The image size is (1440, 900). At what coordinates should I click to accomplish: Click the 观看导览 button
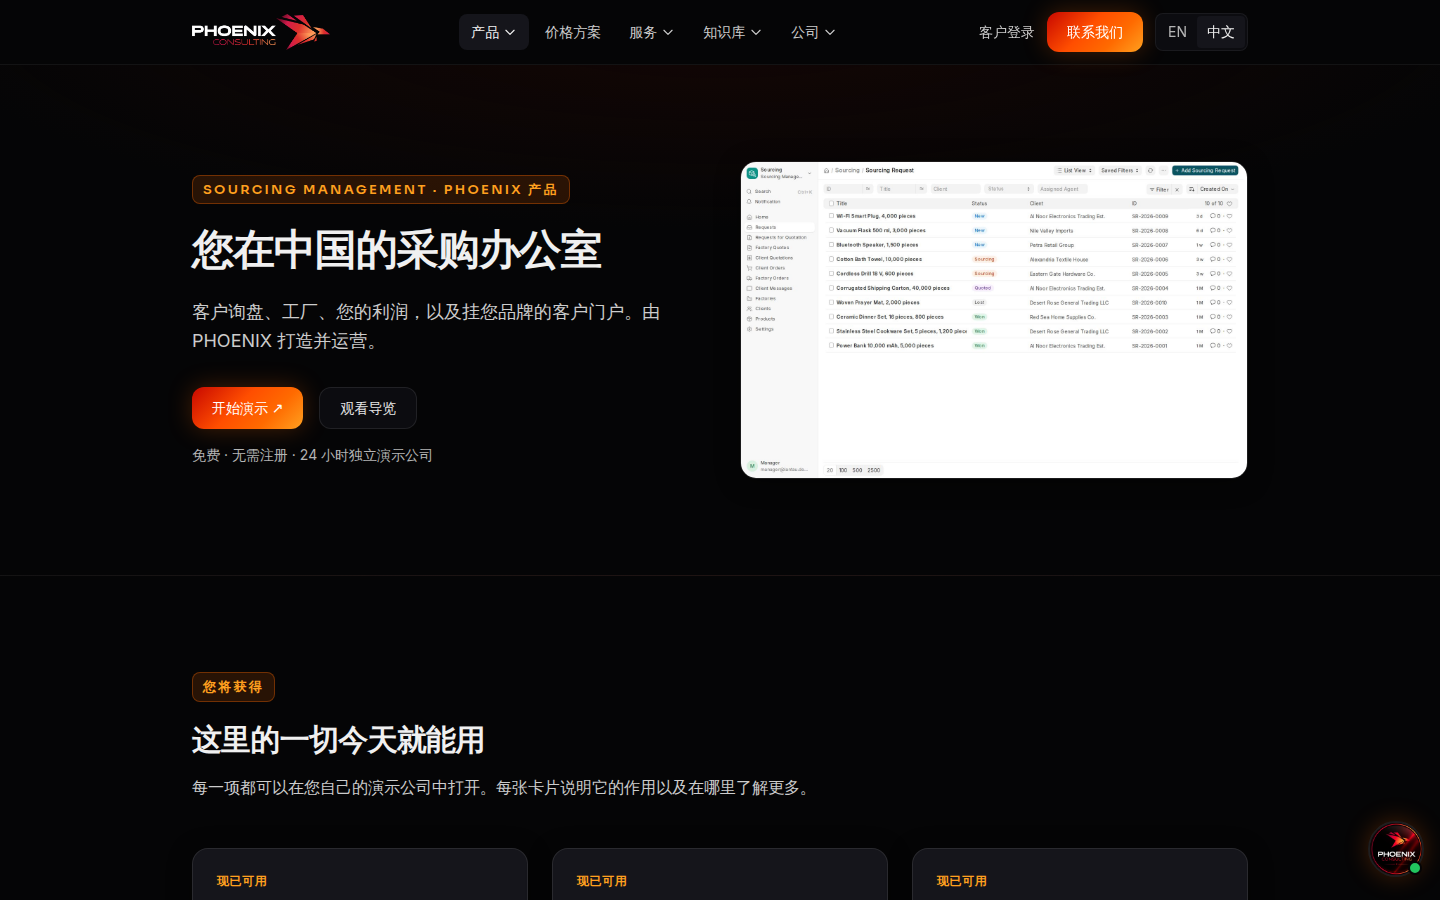click(x=368, y=408)
